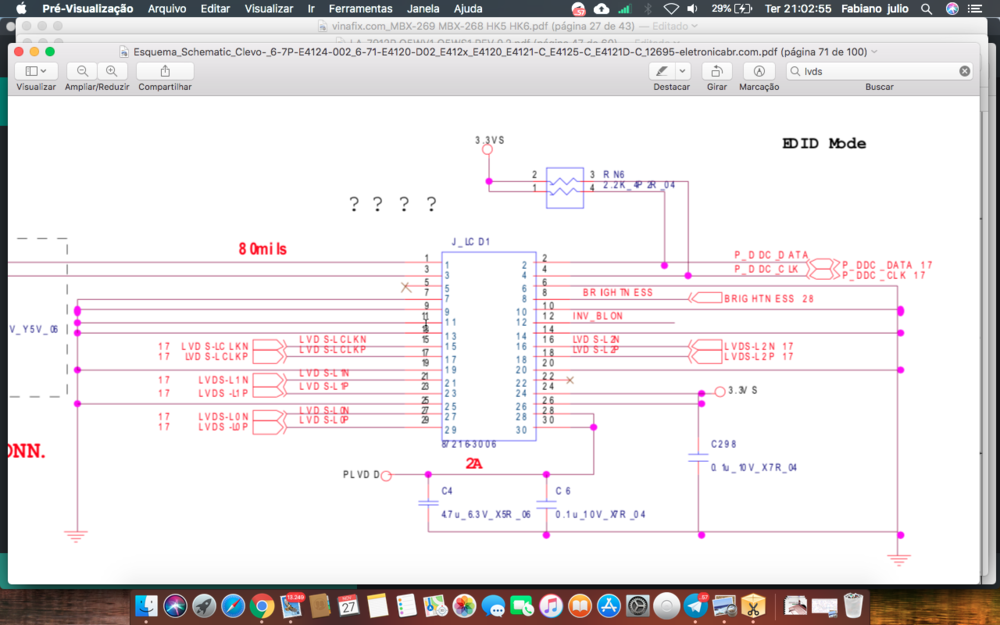The image size is (1000, 625).
Task: Launch Google Chrome from the dock
Action: pos(261,606)
